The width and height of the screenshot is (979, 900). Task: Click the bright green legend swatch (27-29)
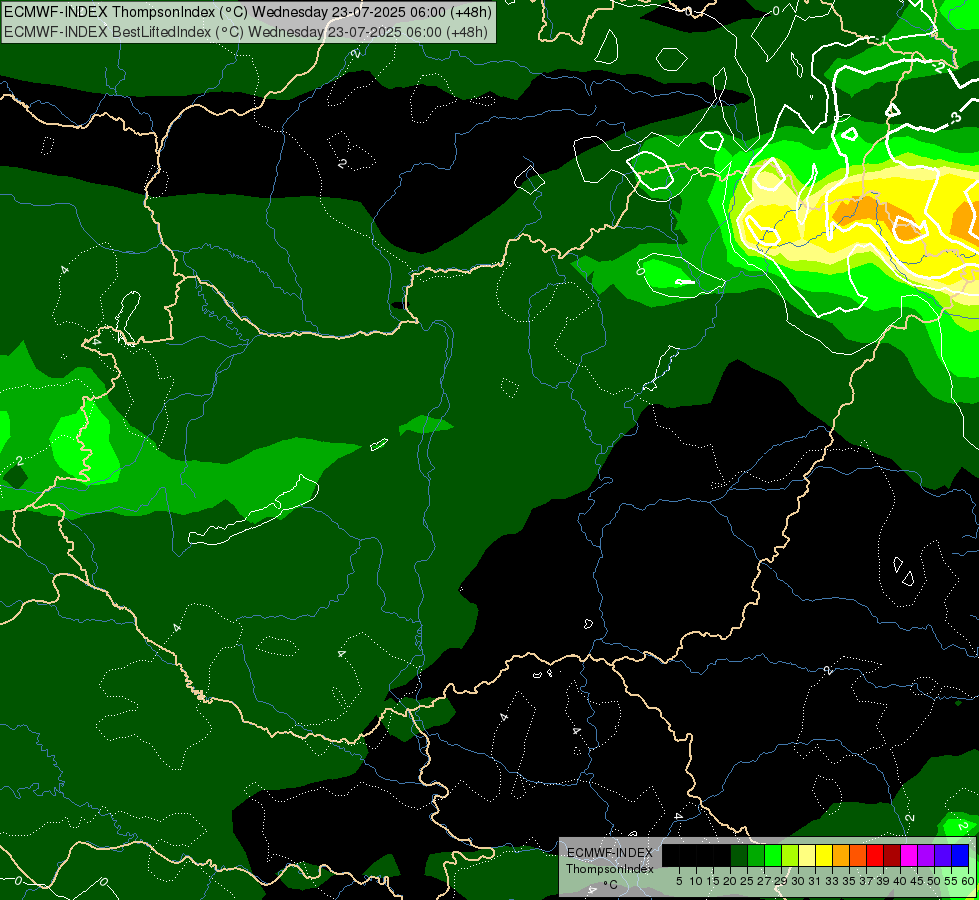click(x=773, y=855)
